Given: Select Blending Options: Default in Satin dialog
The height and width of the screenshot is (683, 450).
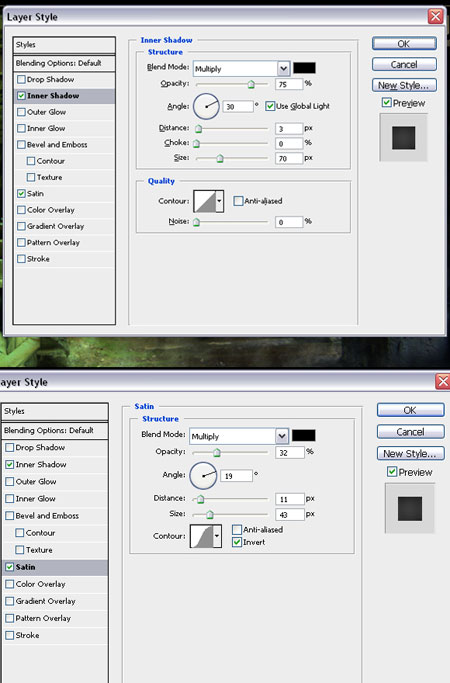Looking at the screenshot, I should click(x=54, y=430).
